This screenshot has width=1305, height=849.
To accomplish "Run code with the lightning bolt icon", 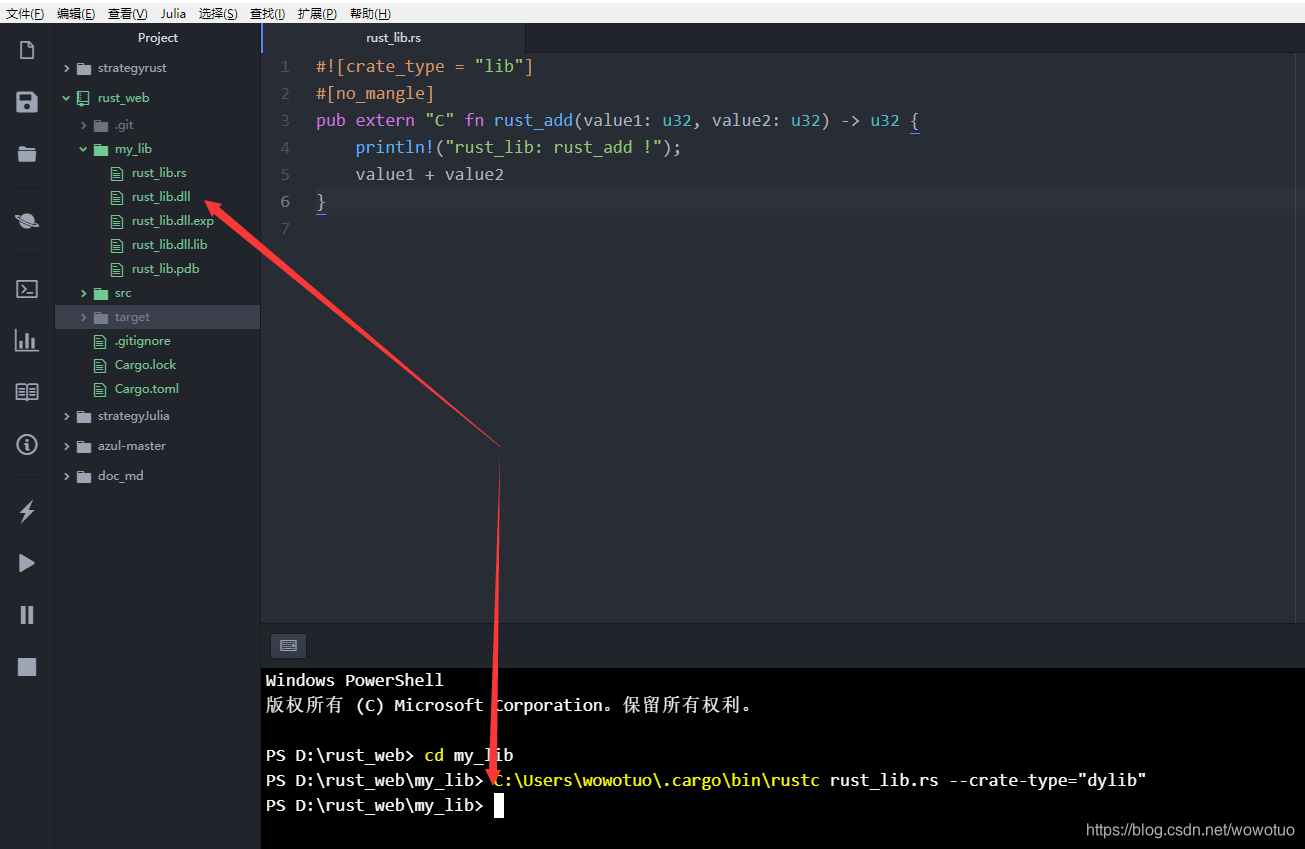I will (x=25, y=511).
